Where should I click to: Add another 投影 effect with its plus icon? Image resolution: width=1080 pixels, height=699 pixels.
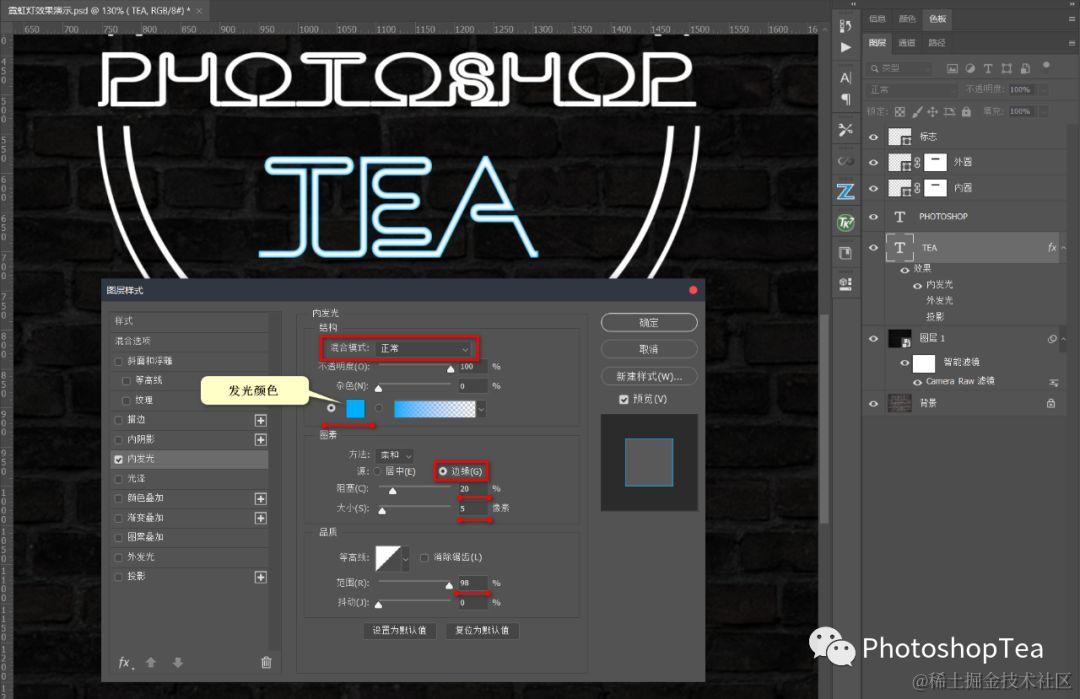point(260,577)
